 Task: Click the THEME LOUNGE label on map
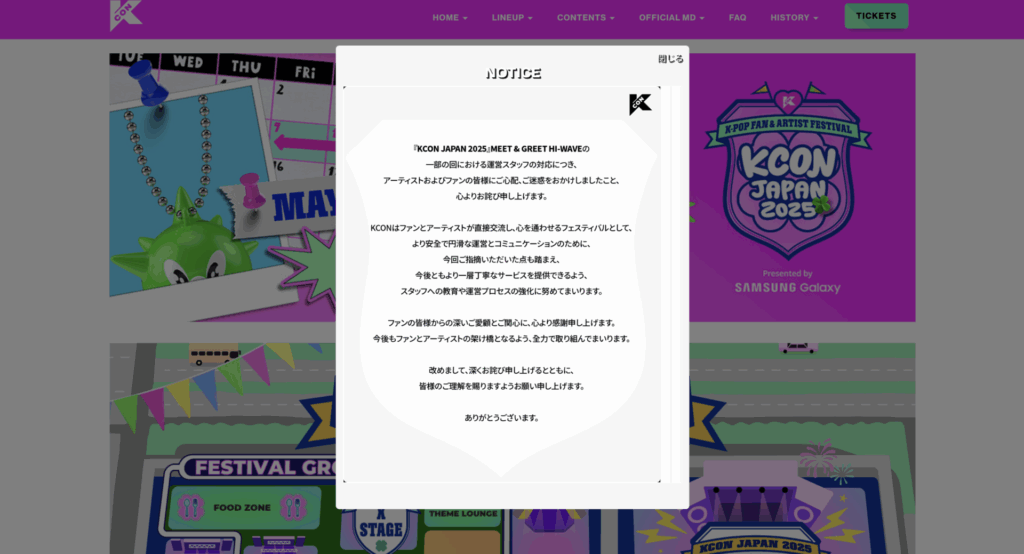(463, 513)
